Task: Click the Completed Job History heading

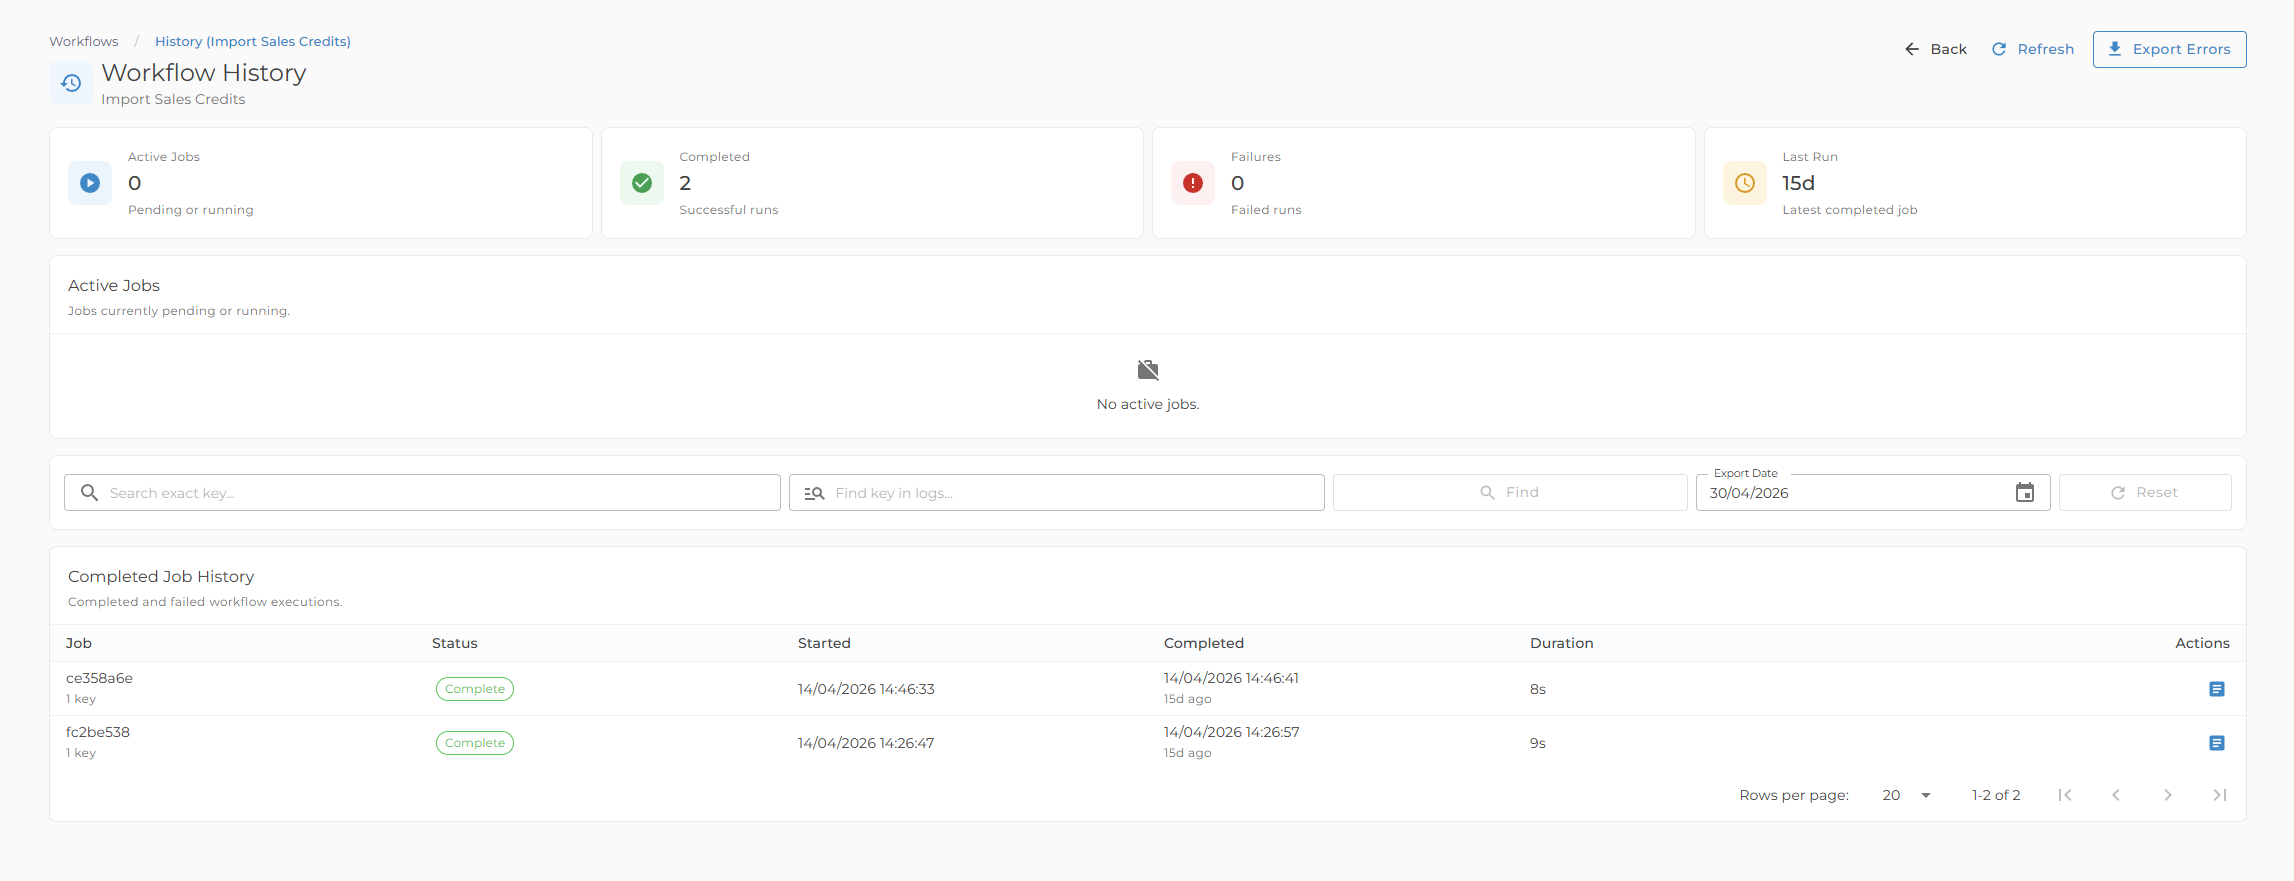Action: 161,576
